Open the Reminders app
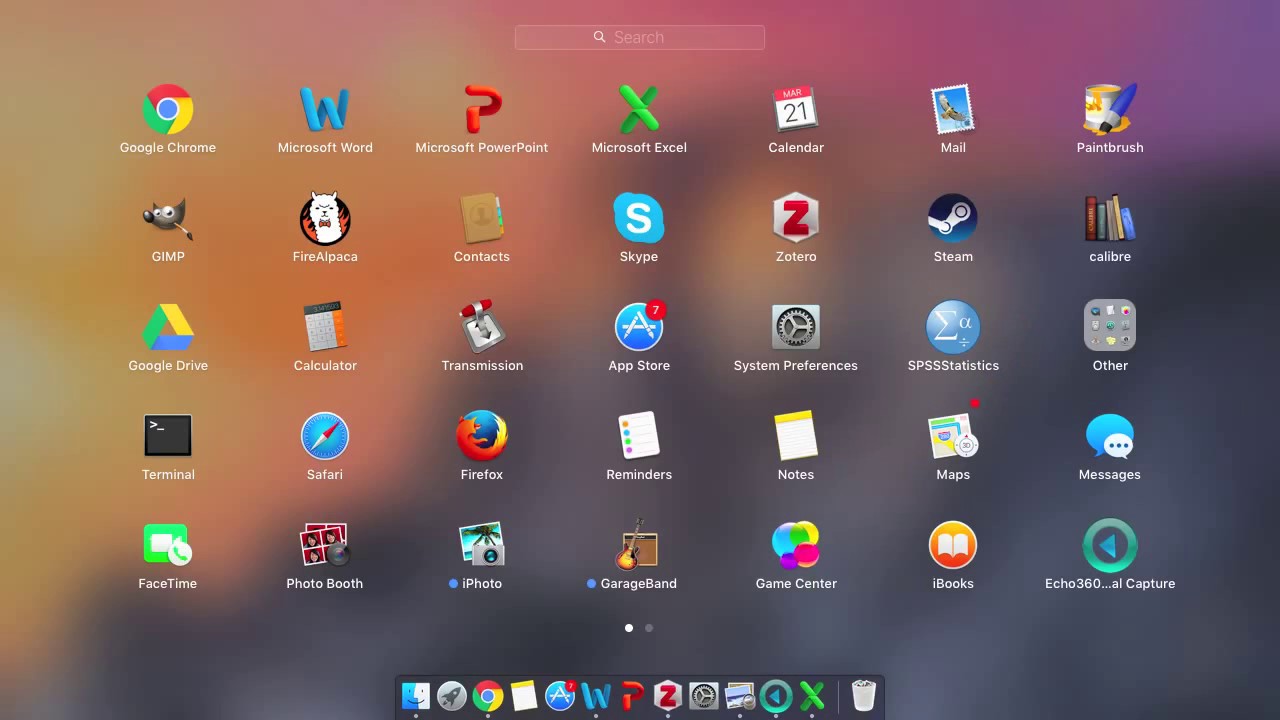 point(639,437)
